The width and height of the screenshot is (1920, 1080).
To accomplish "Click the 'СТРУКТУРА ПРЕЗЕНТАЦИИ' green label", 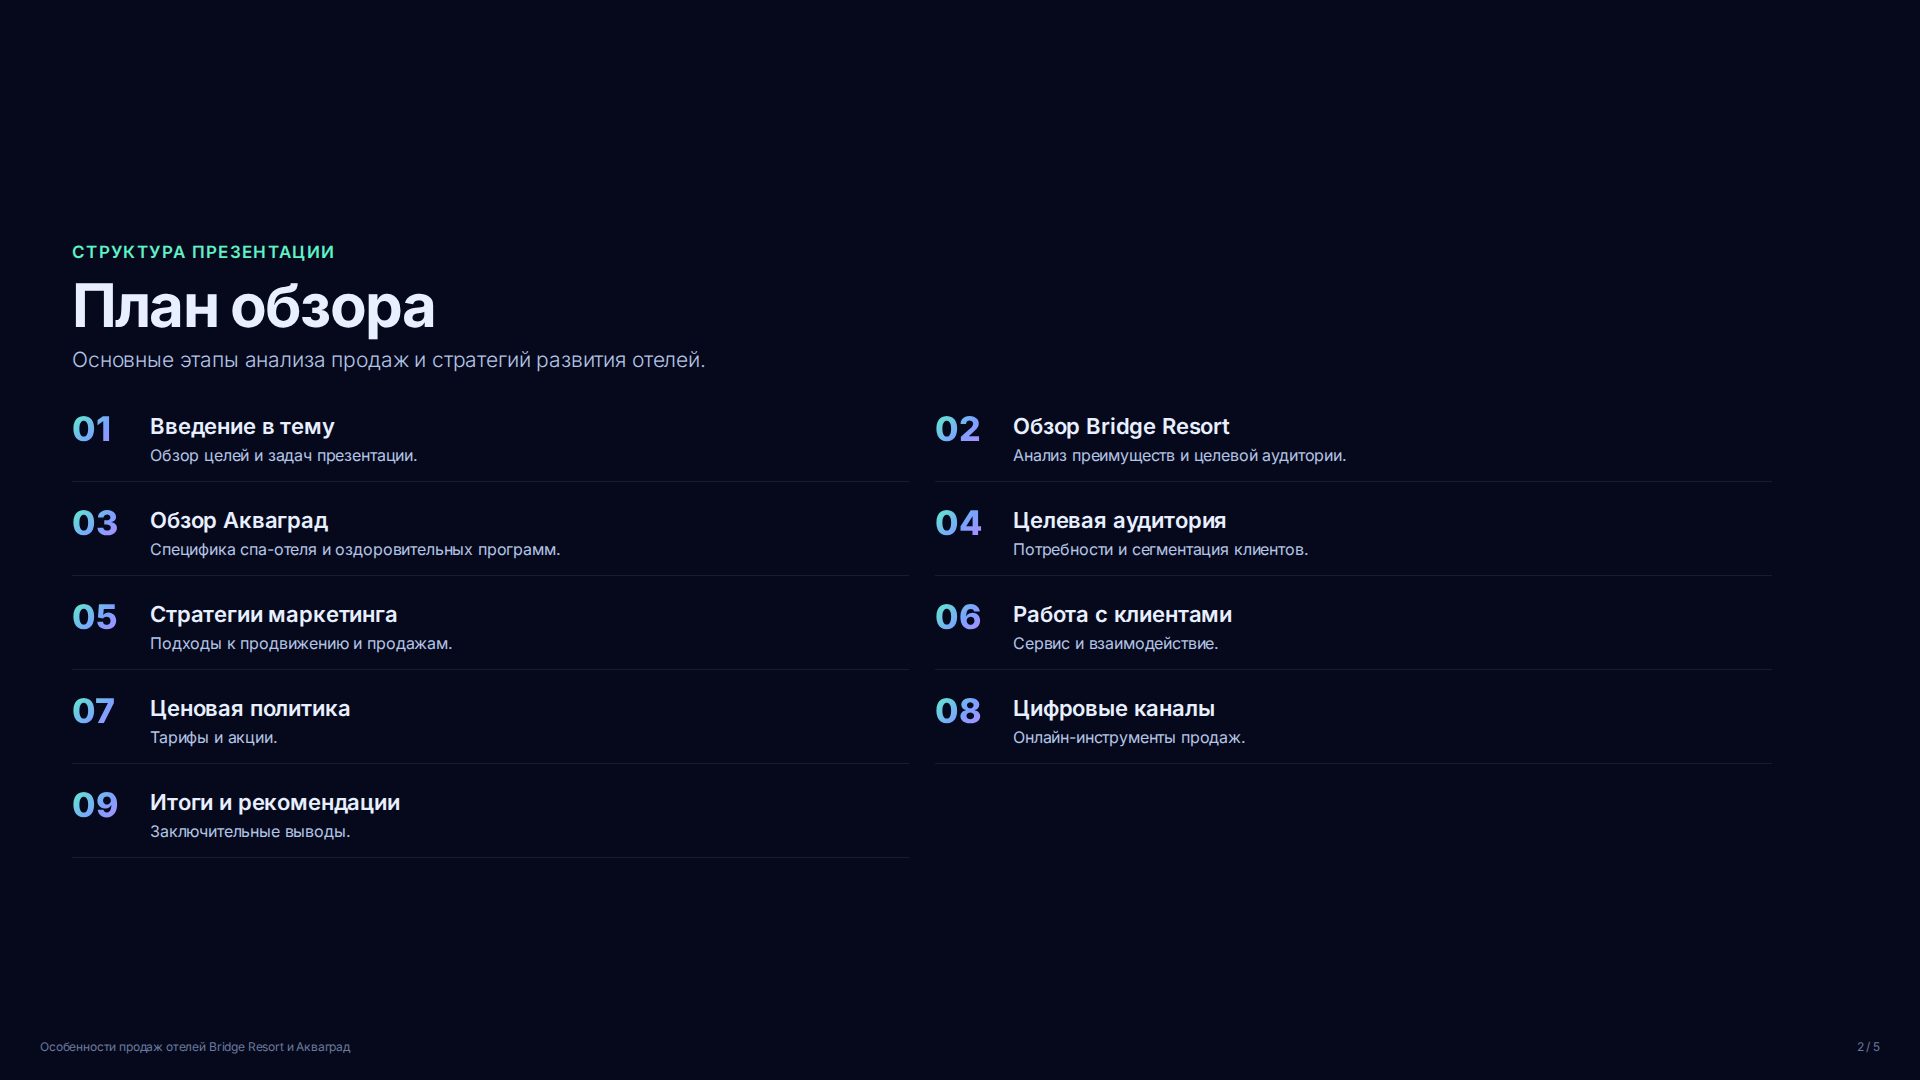I will click(203, 252).
